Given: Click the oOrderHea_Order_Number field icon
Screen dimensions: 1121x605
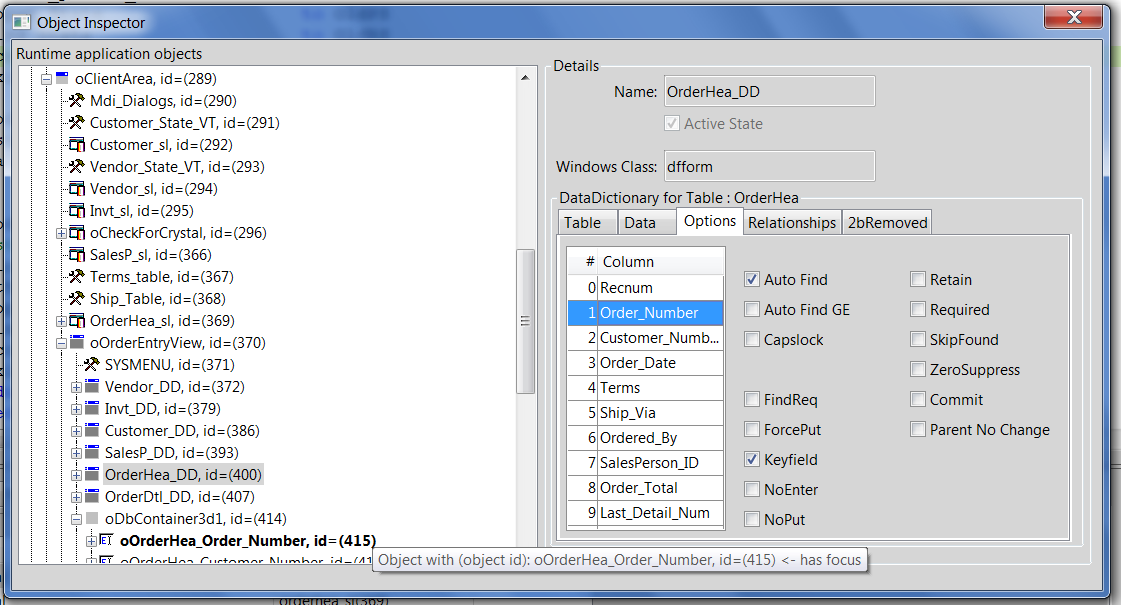Looking at the screenshot, I should [106, 541].
